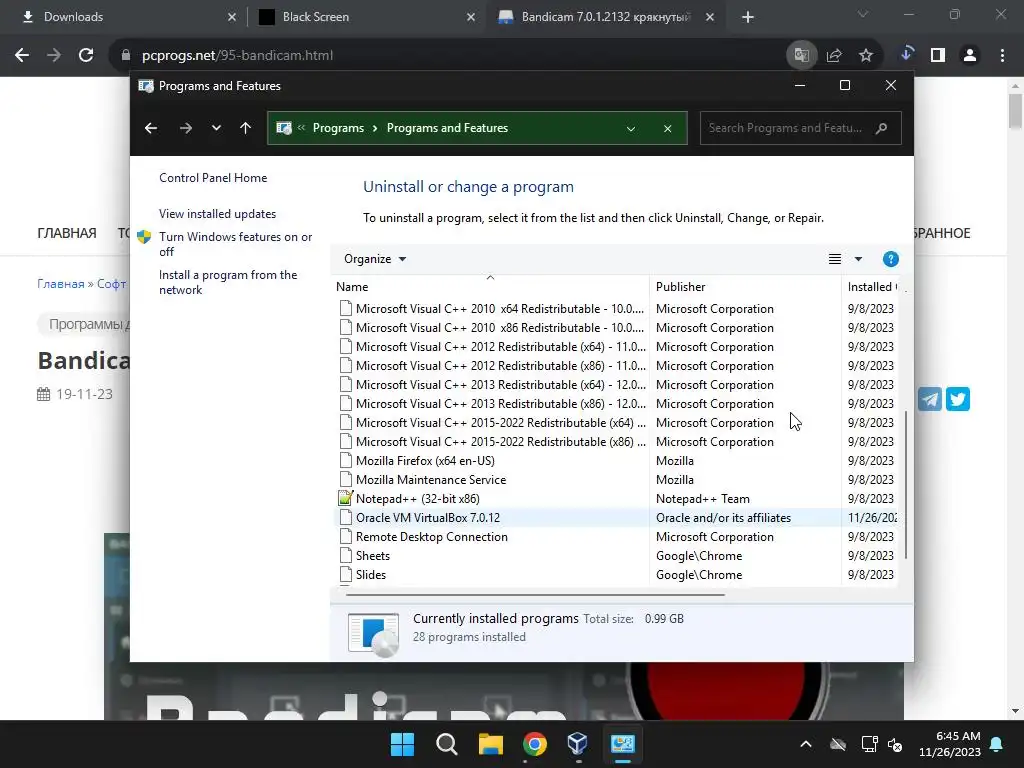Clear address bar X button
The width and height of the screenshot is (1024, 768).
(x=667, y=129)
